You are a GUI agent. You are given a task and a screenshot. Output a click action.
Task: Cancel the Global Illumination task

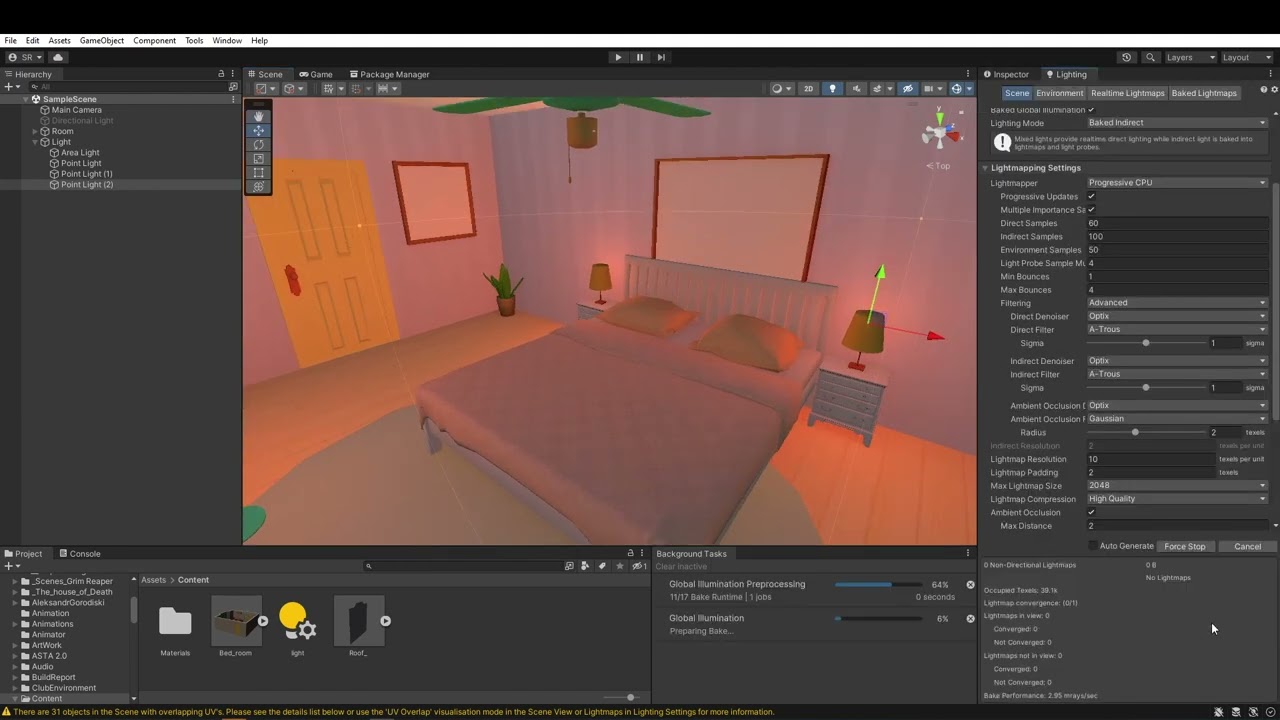[x=970, y=619]
